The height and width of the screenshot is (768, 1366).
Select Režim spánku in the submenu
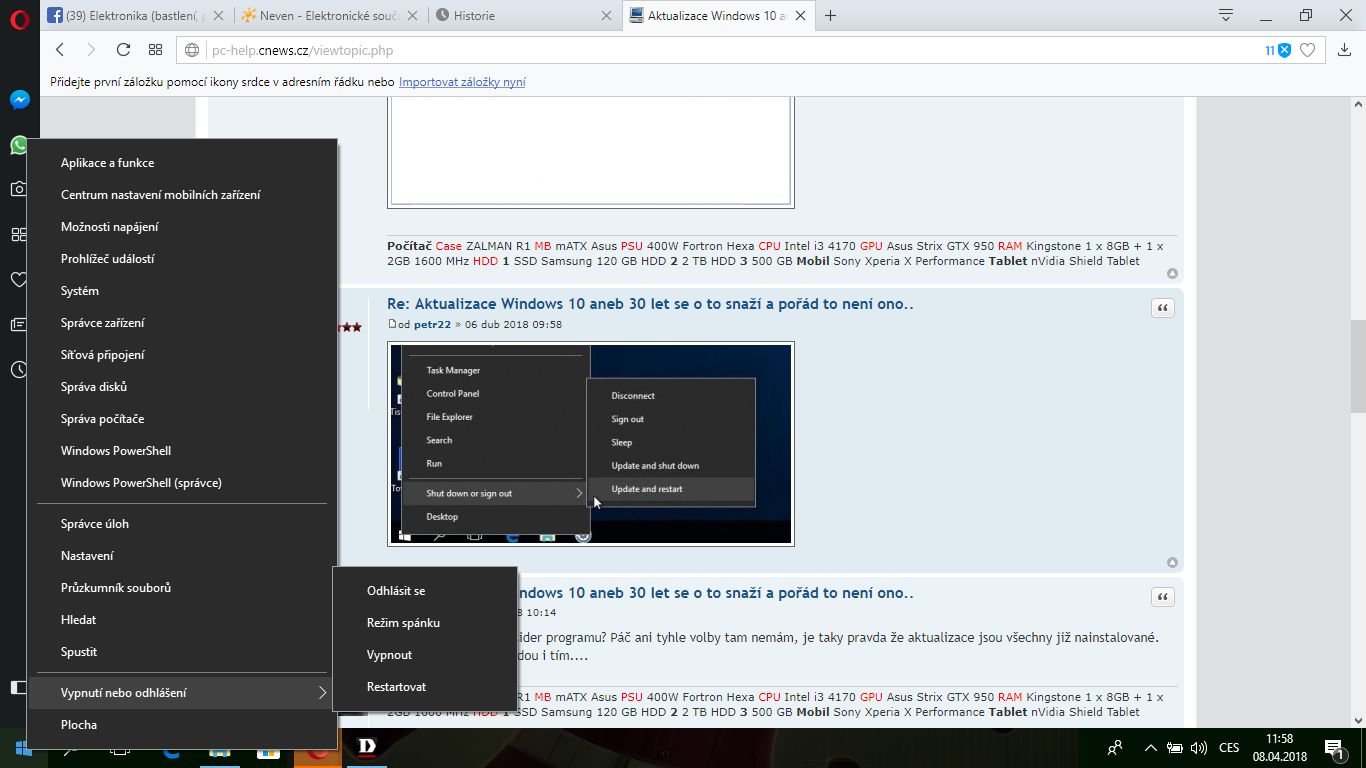(425, 623)
